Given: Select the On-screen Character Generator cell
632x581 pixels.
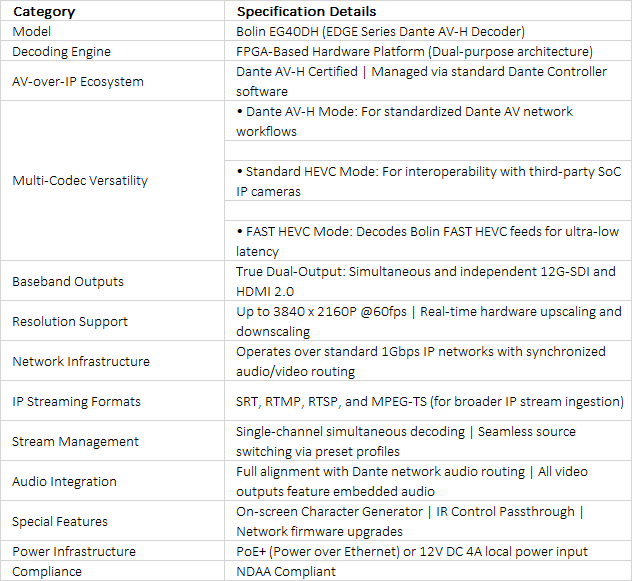Looking at the screenshot, I should click(x=428, y=521).
